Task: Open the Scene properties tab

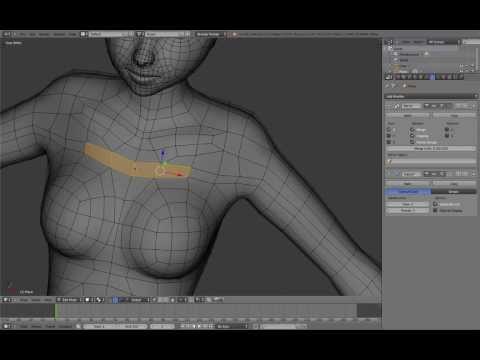Action: coord(409,76)
